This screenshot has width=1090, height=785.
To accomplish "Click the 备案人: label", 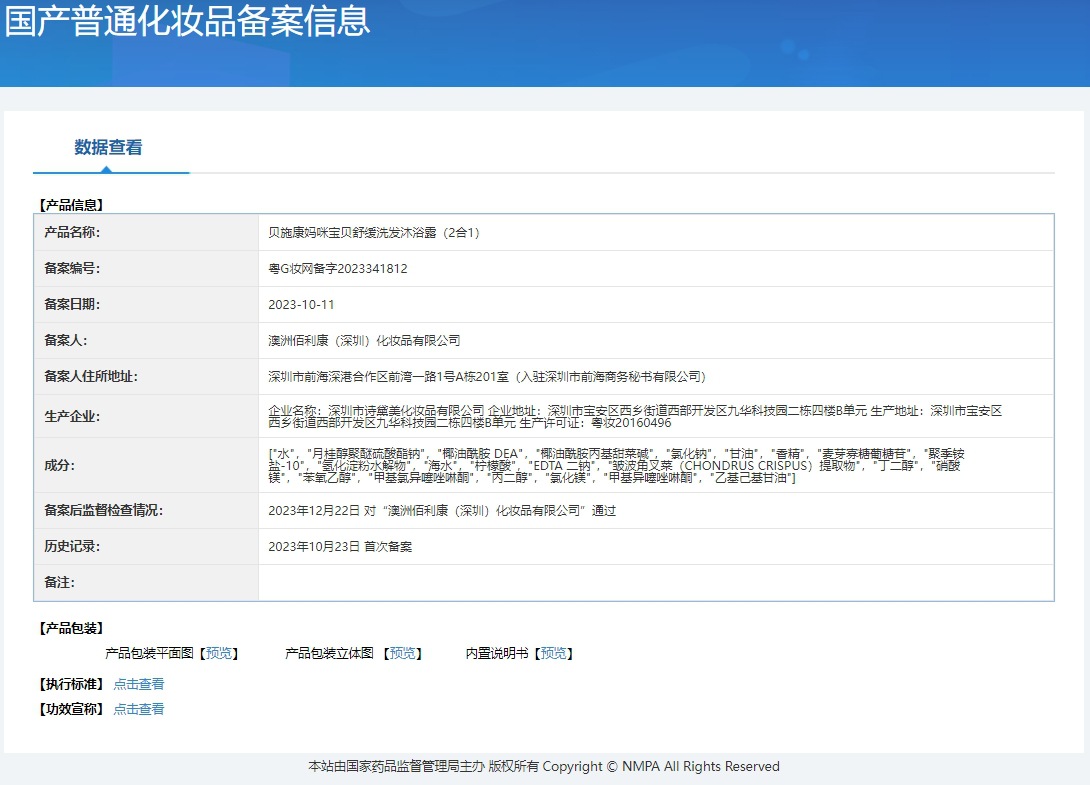I will 65,341.
